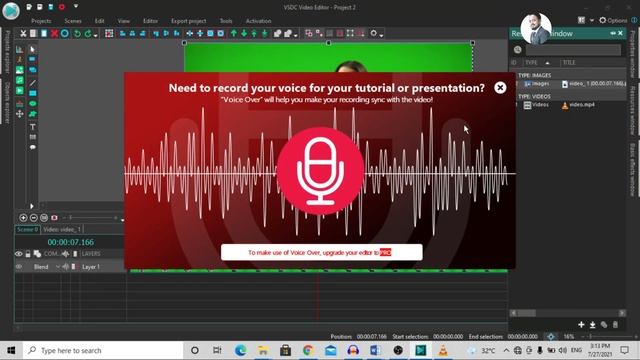Open the Tools menu

tap(226, 21)
